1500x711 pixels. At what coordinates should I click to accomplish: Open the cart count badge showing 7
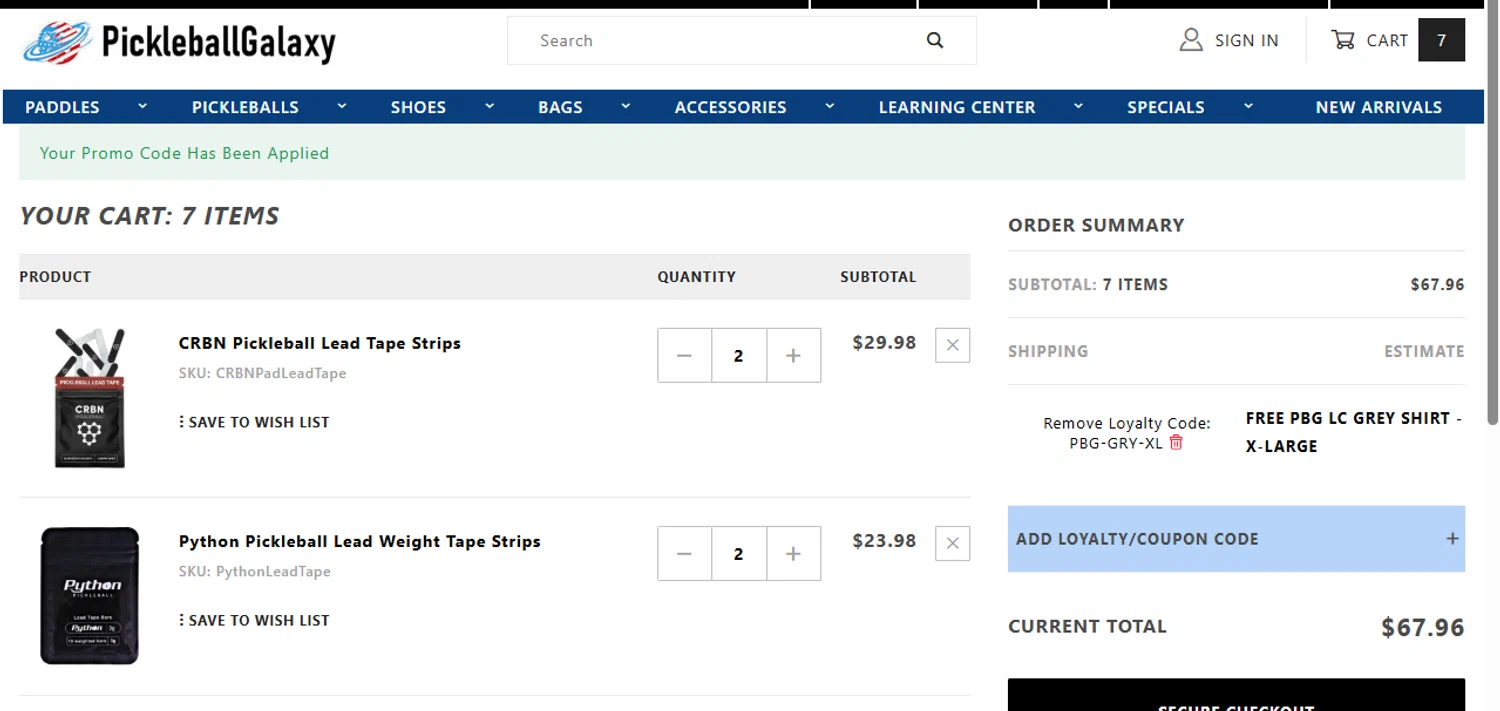[x=1441, y=40]
